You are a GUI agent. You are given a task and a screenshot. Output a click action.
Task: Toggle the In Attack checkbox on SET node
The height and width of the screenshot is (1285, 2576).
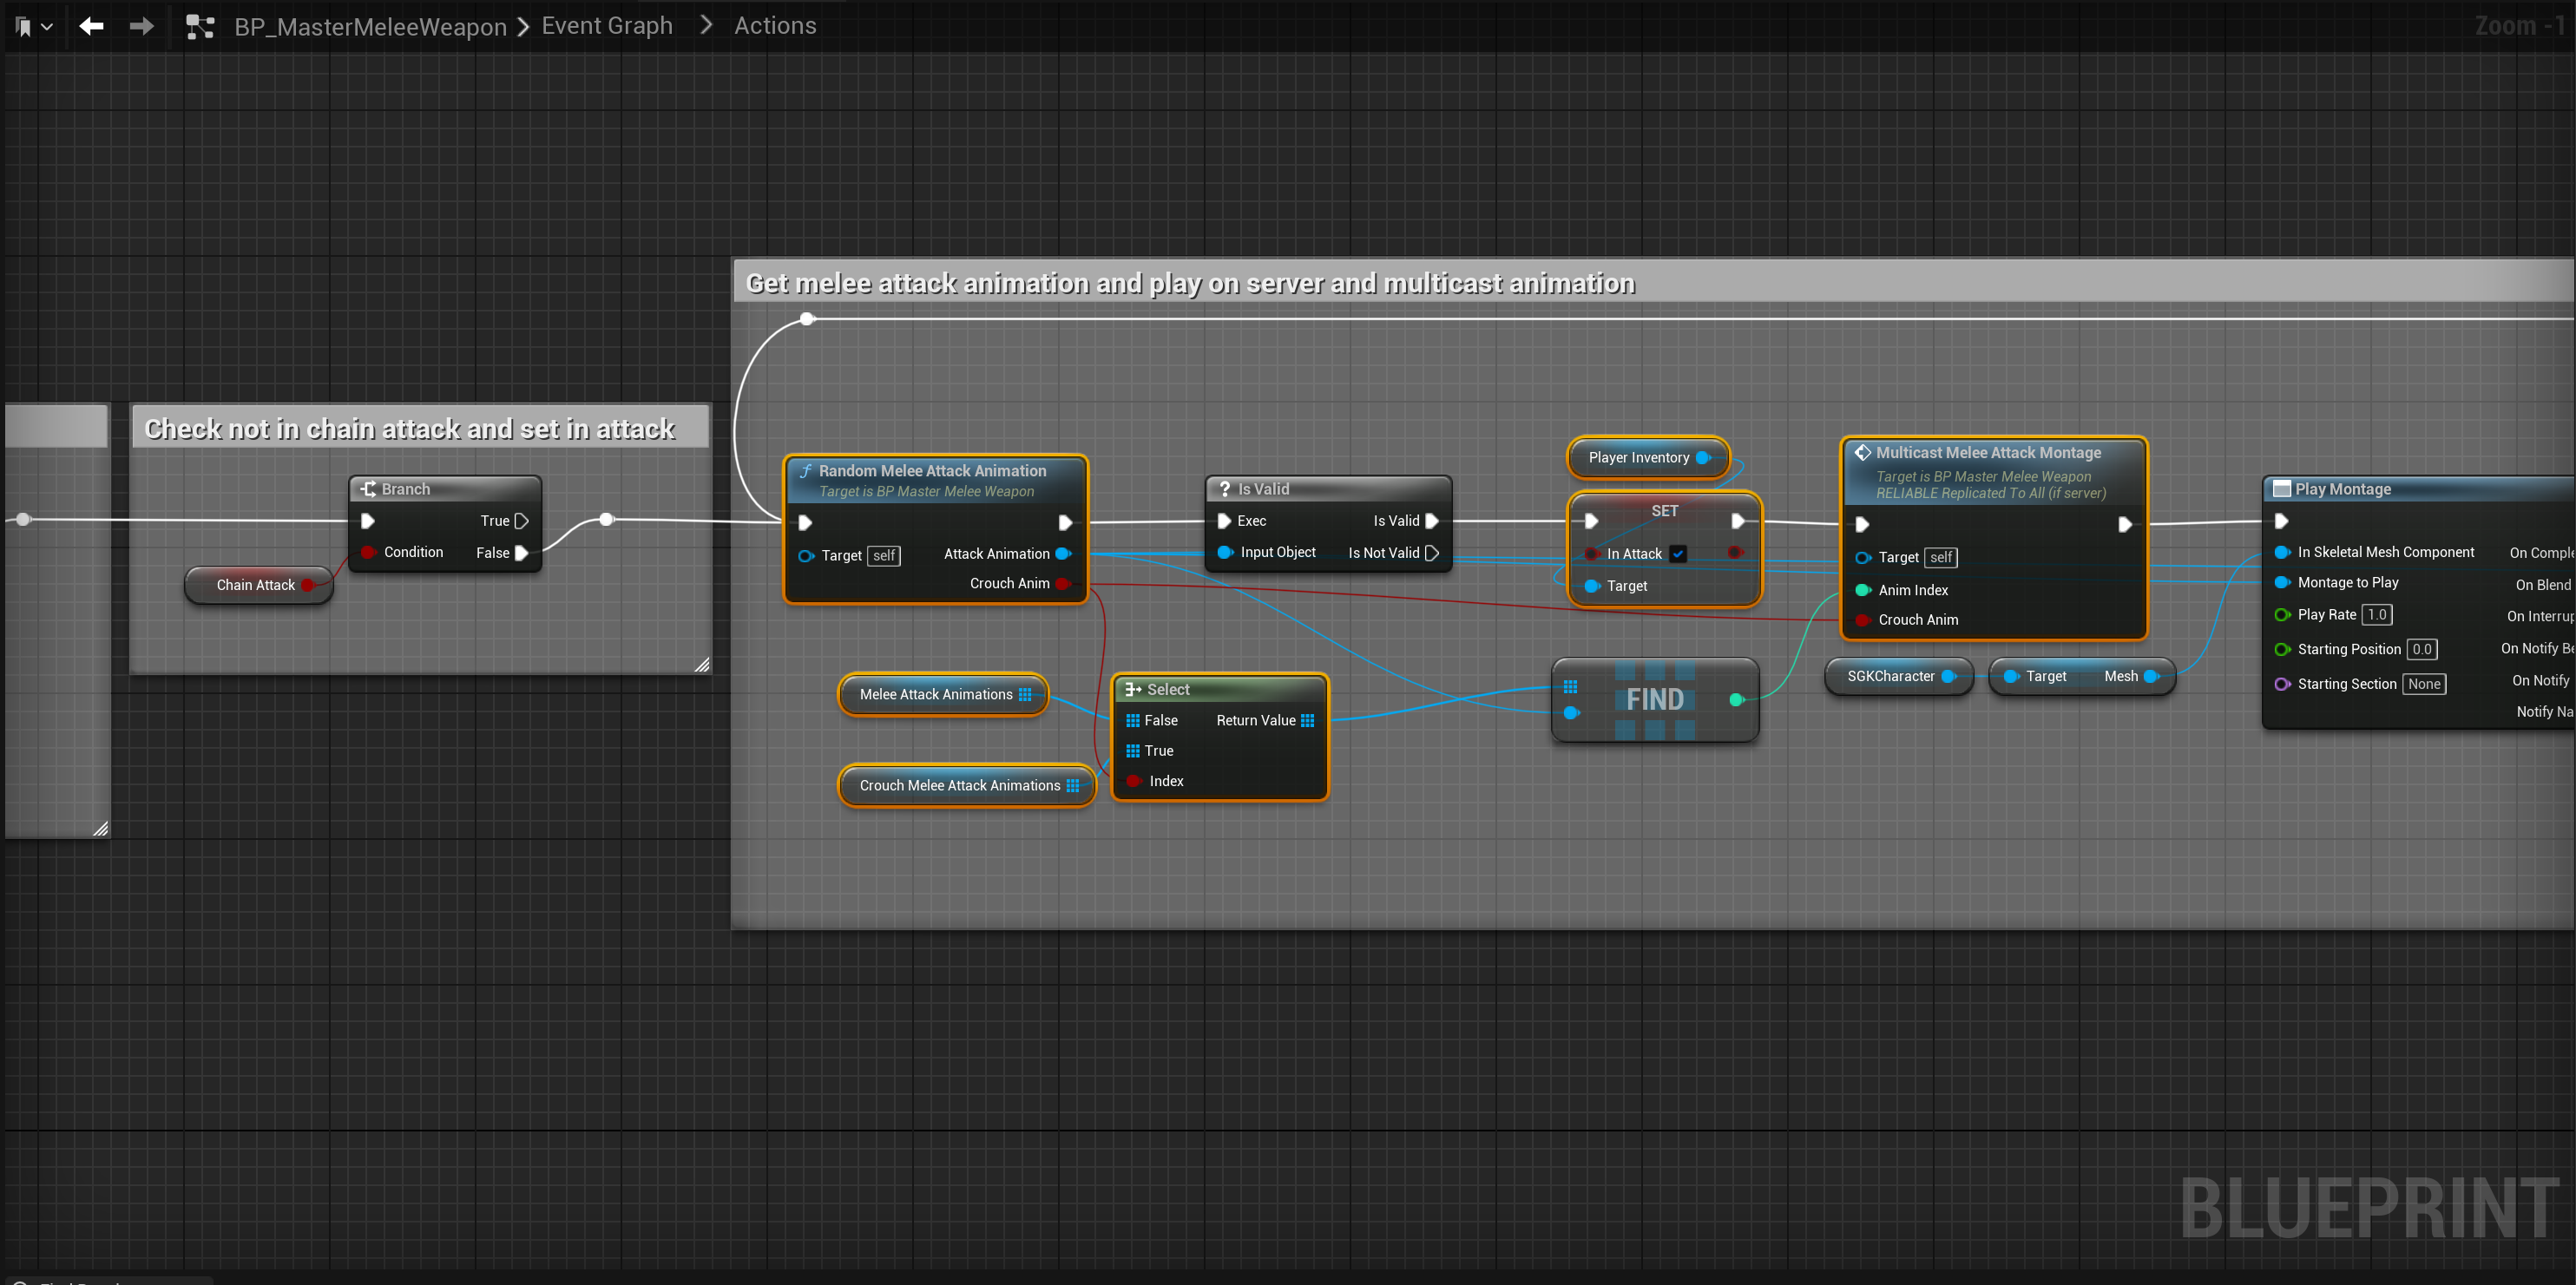coord(1678,554)
